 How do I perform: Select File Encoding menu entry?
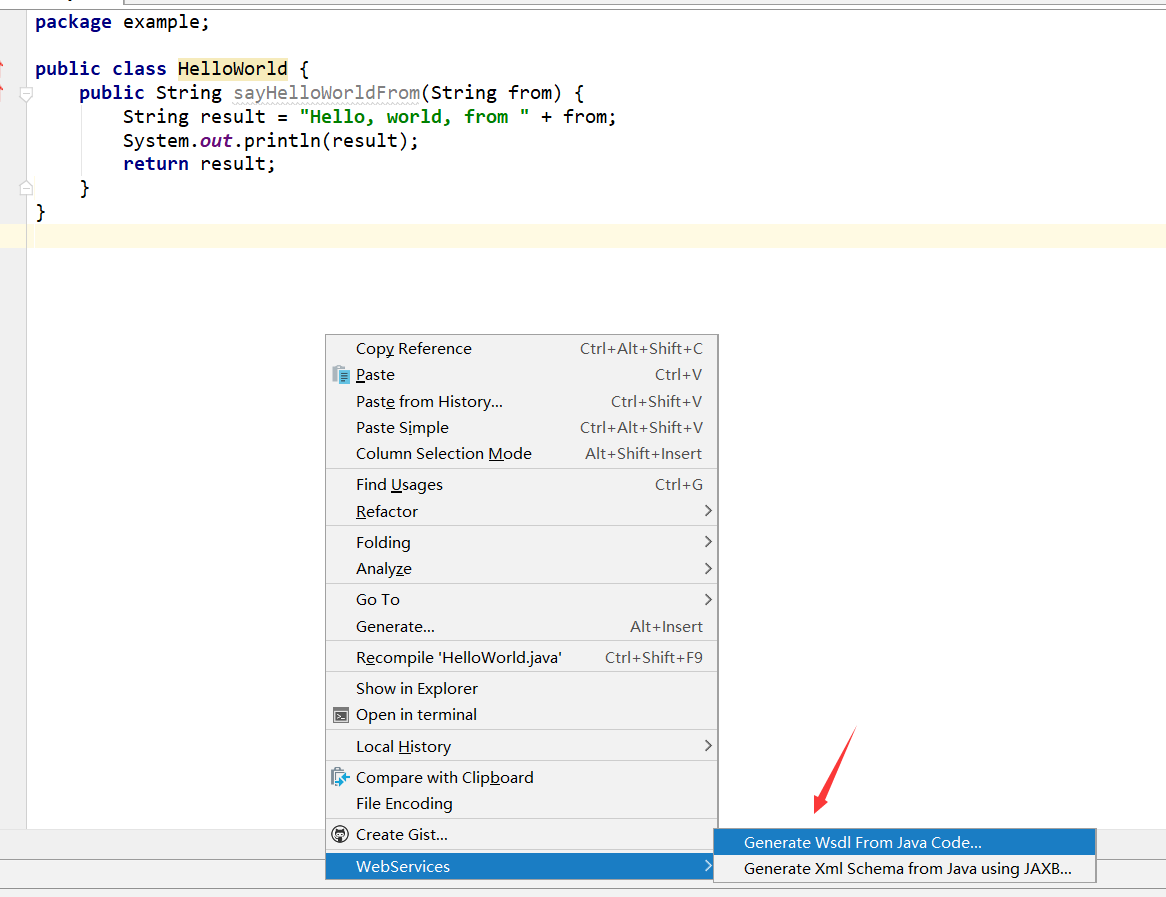521,804
